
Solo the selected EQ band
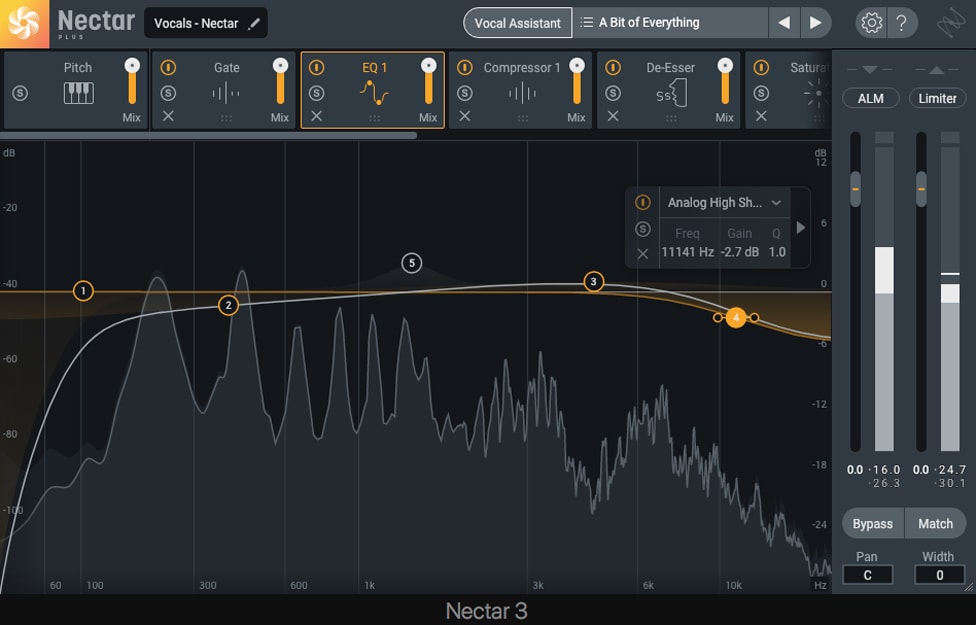click(x=642, y=229)
